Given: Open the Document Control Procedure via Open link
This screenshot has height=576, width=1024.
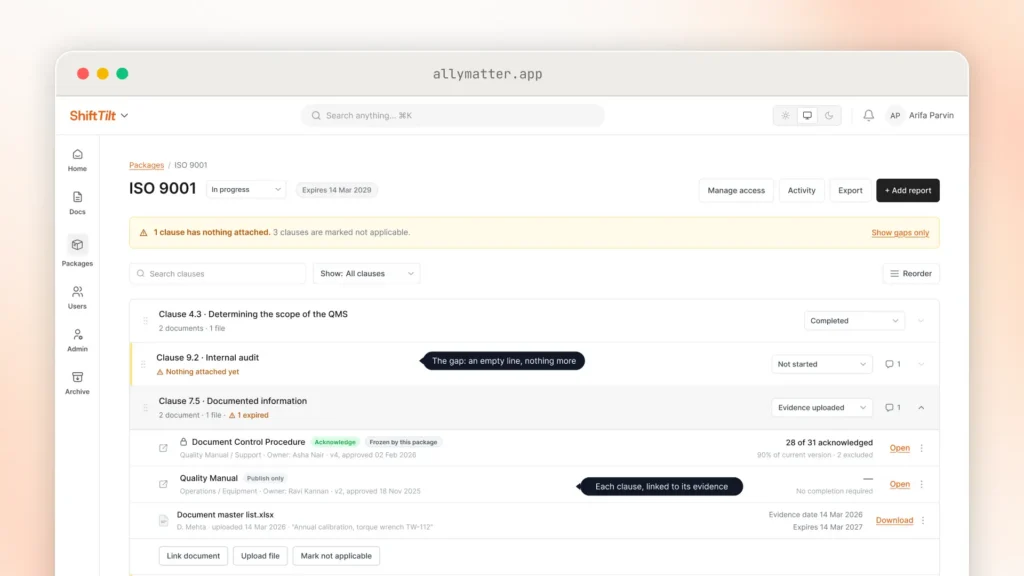Looking at the screenshot, I should point(899,448).
